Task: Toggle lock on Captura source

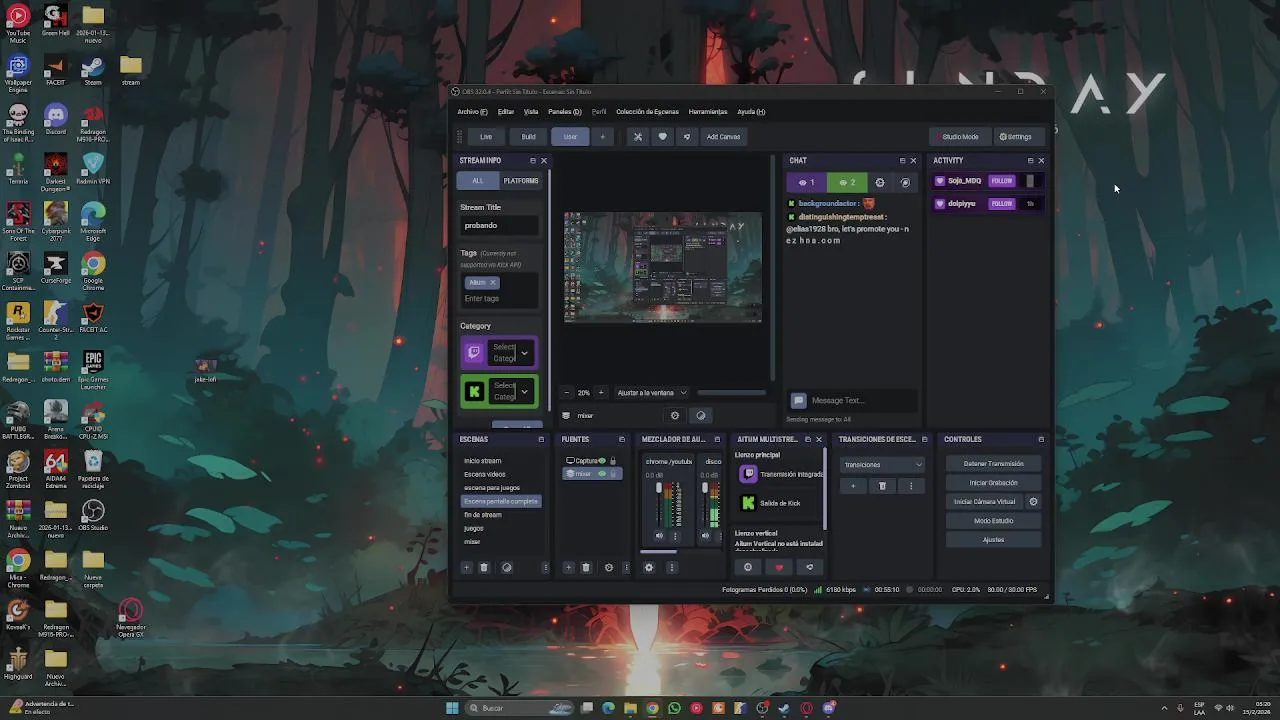Action: tap(613, 461)
